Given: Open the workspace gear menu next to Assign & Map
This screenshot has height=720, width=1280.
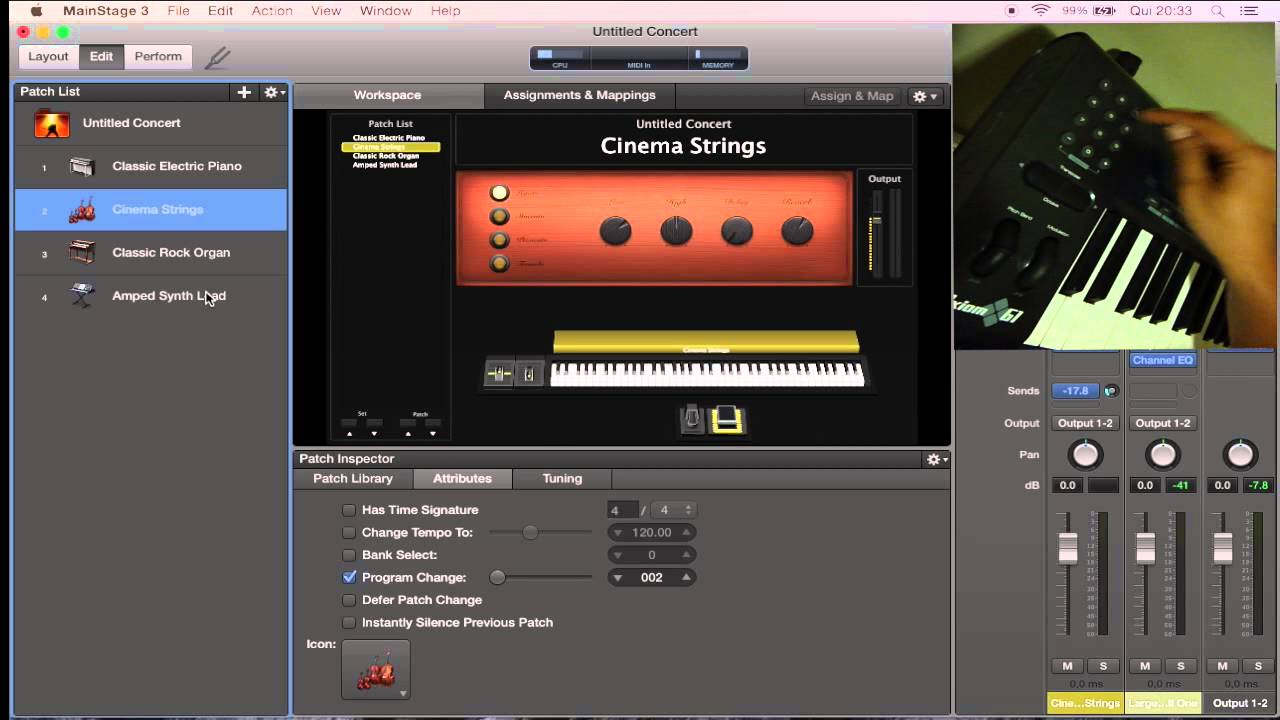Looking at the screenshot, I should [924, 96].
